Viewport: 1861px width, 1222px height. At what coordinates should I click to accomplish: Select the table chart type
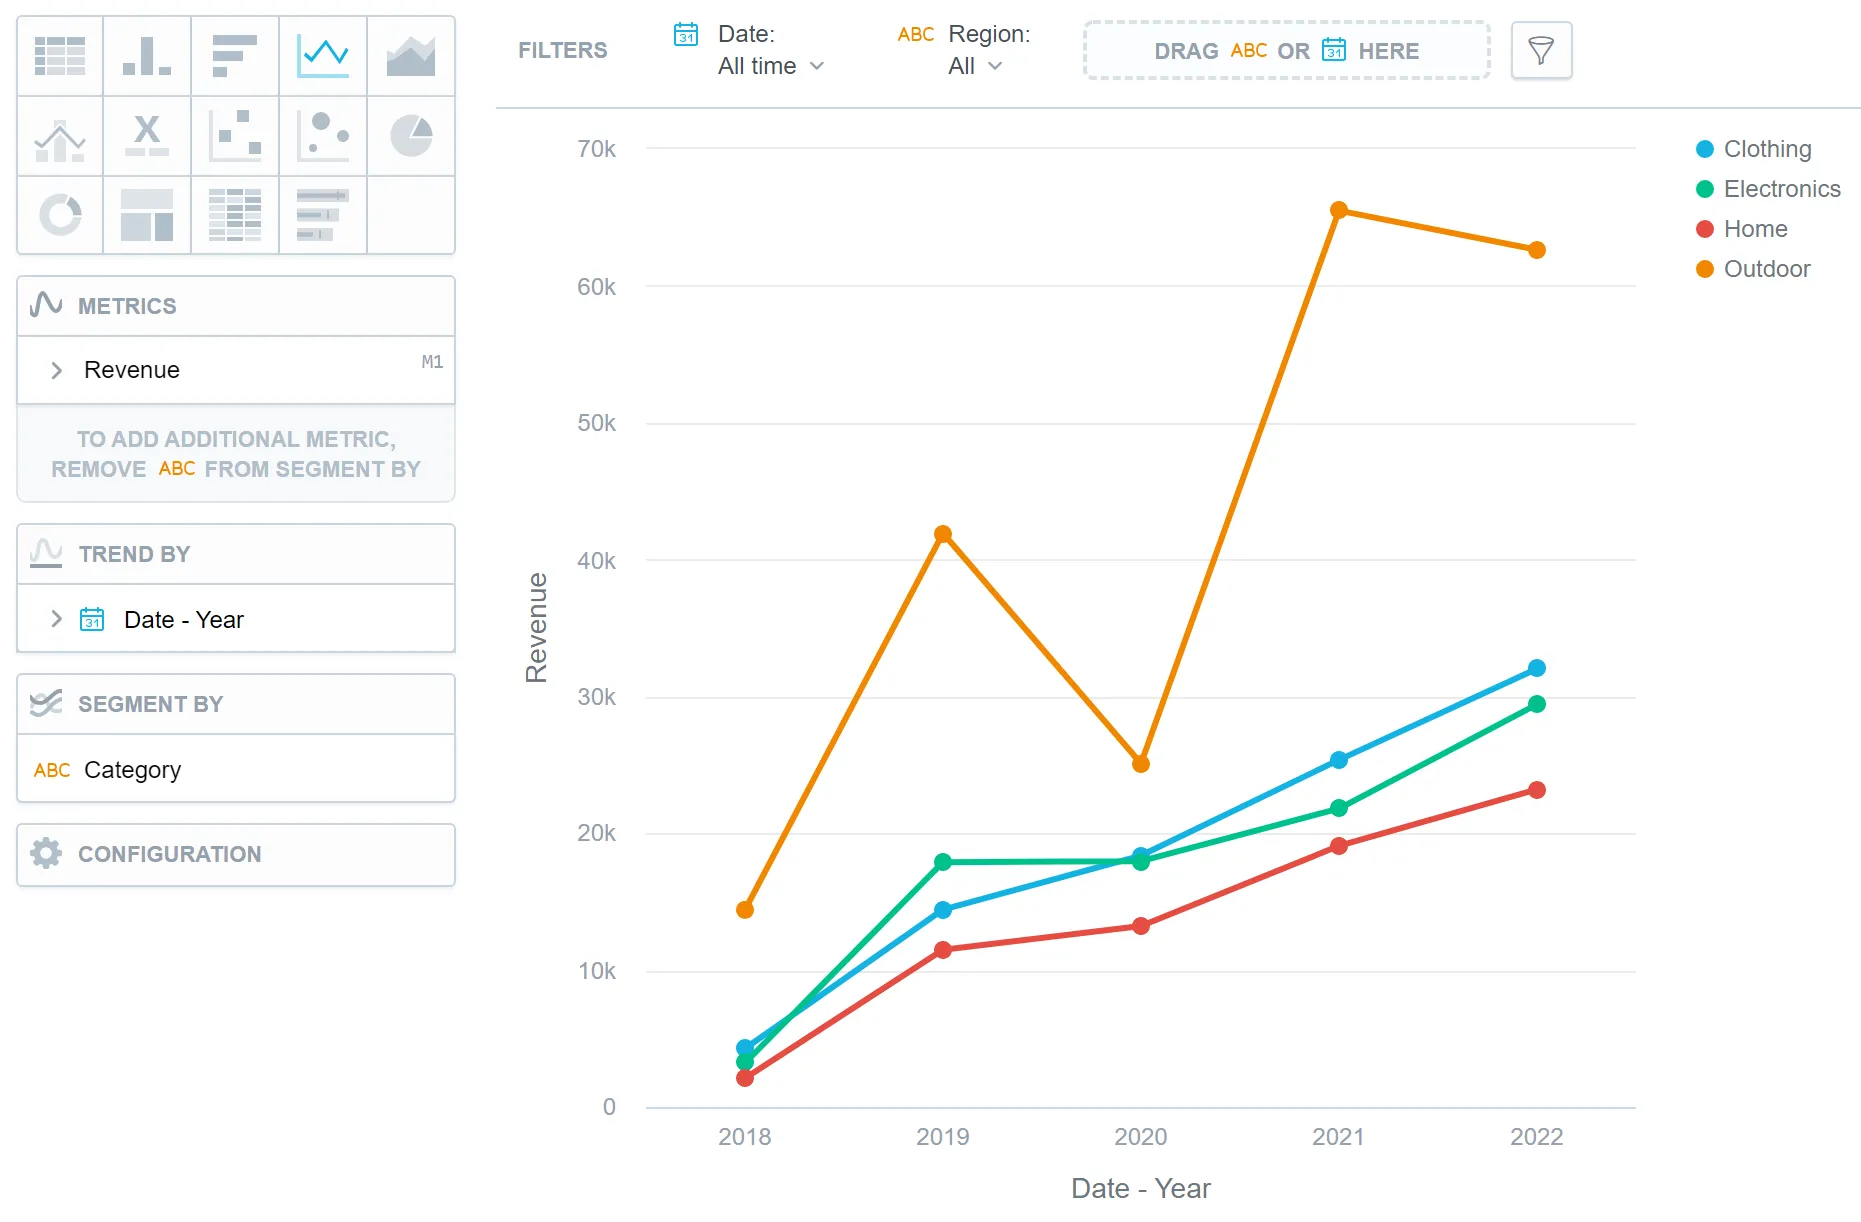pos(59,56)
